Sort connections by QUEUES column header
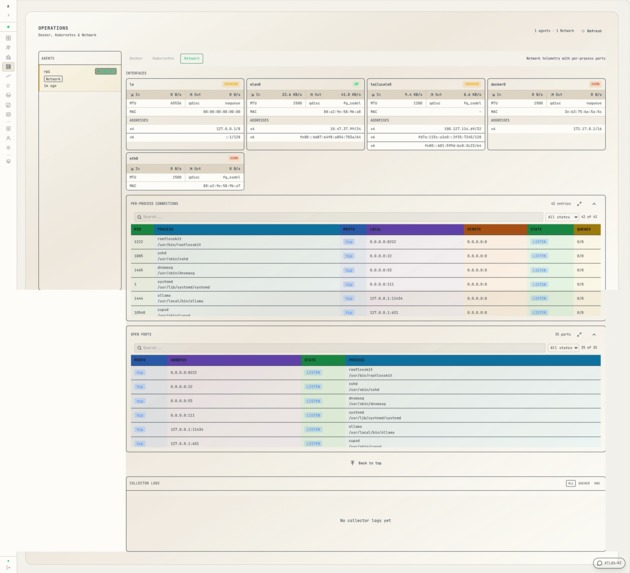 [x=587, y=229]
